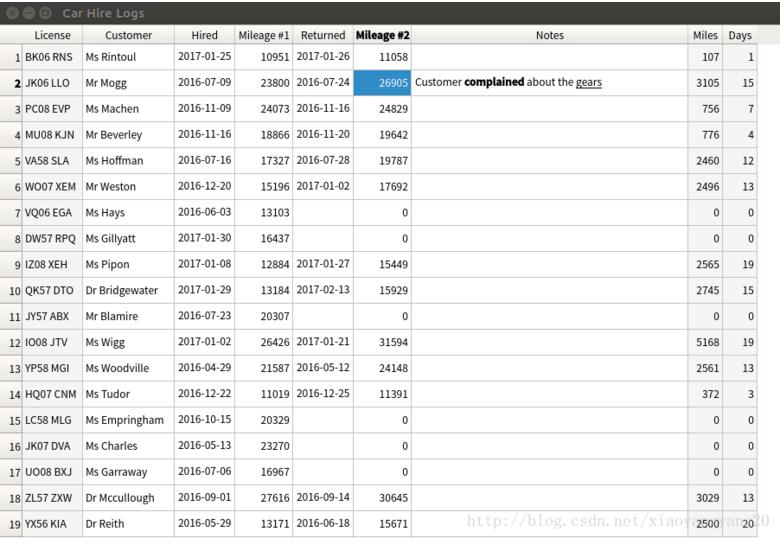Select customer cell Dr Mccullough
780x544 pixels.
click(128, 498)
